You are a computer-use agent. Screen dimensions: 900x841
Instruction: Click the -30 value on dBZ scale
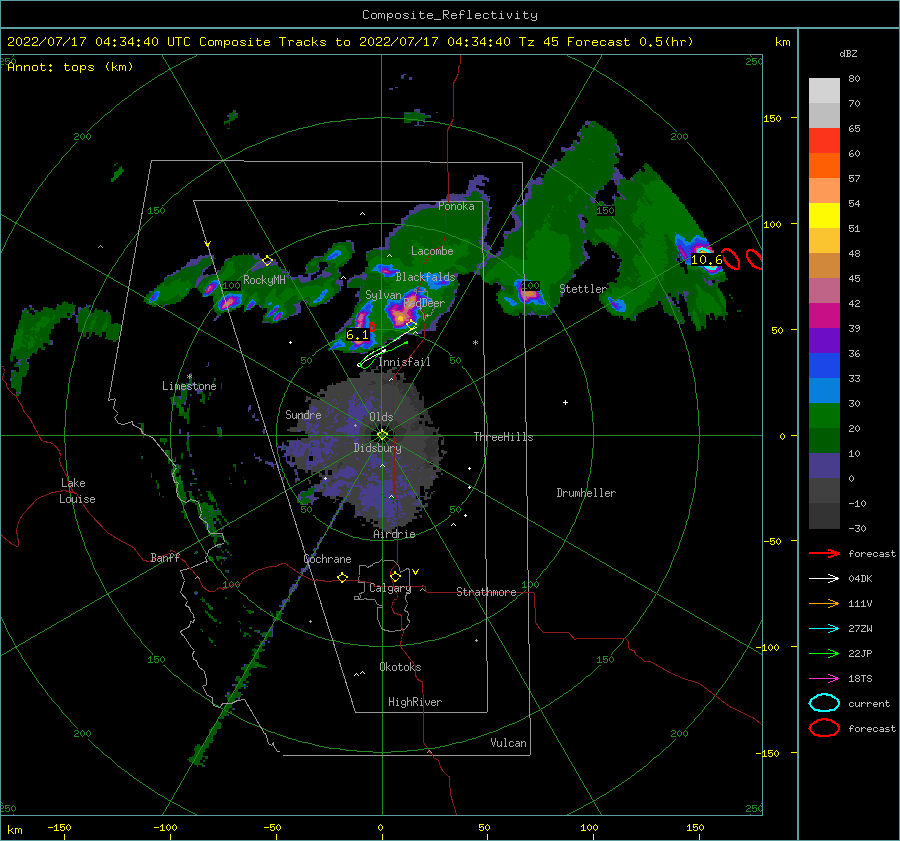pyautogui.click(x=857, y=528)
